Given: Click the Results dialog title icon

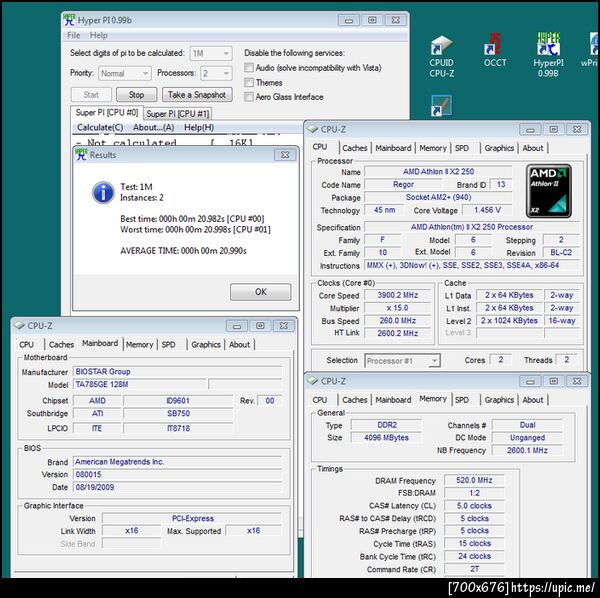Looking at the screenshot, I should 81,155.
